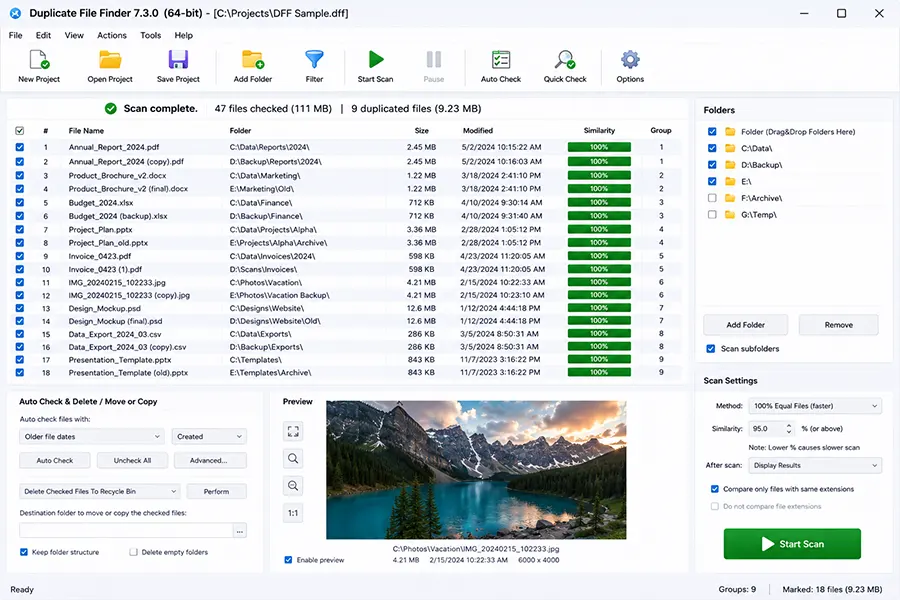The image size is (900, 600).
Task: Uncheck row 1 Annual_Report_2024.pdf checkbox
Action: (x=20, y=147)
